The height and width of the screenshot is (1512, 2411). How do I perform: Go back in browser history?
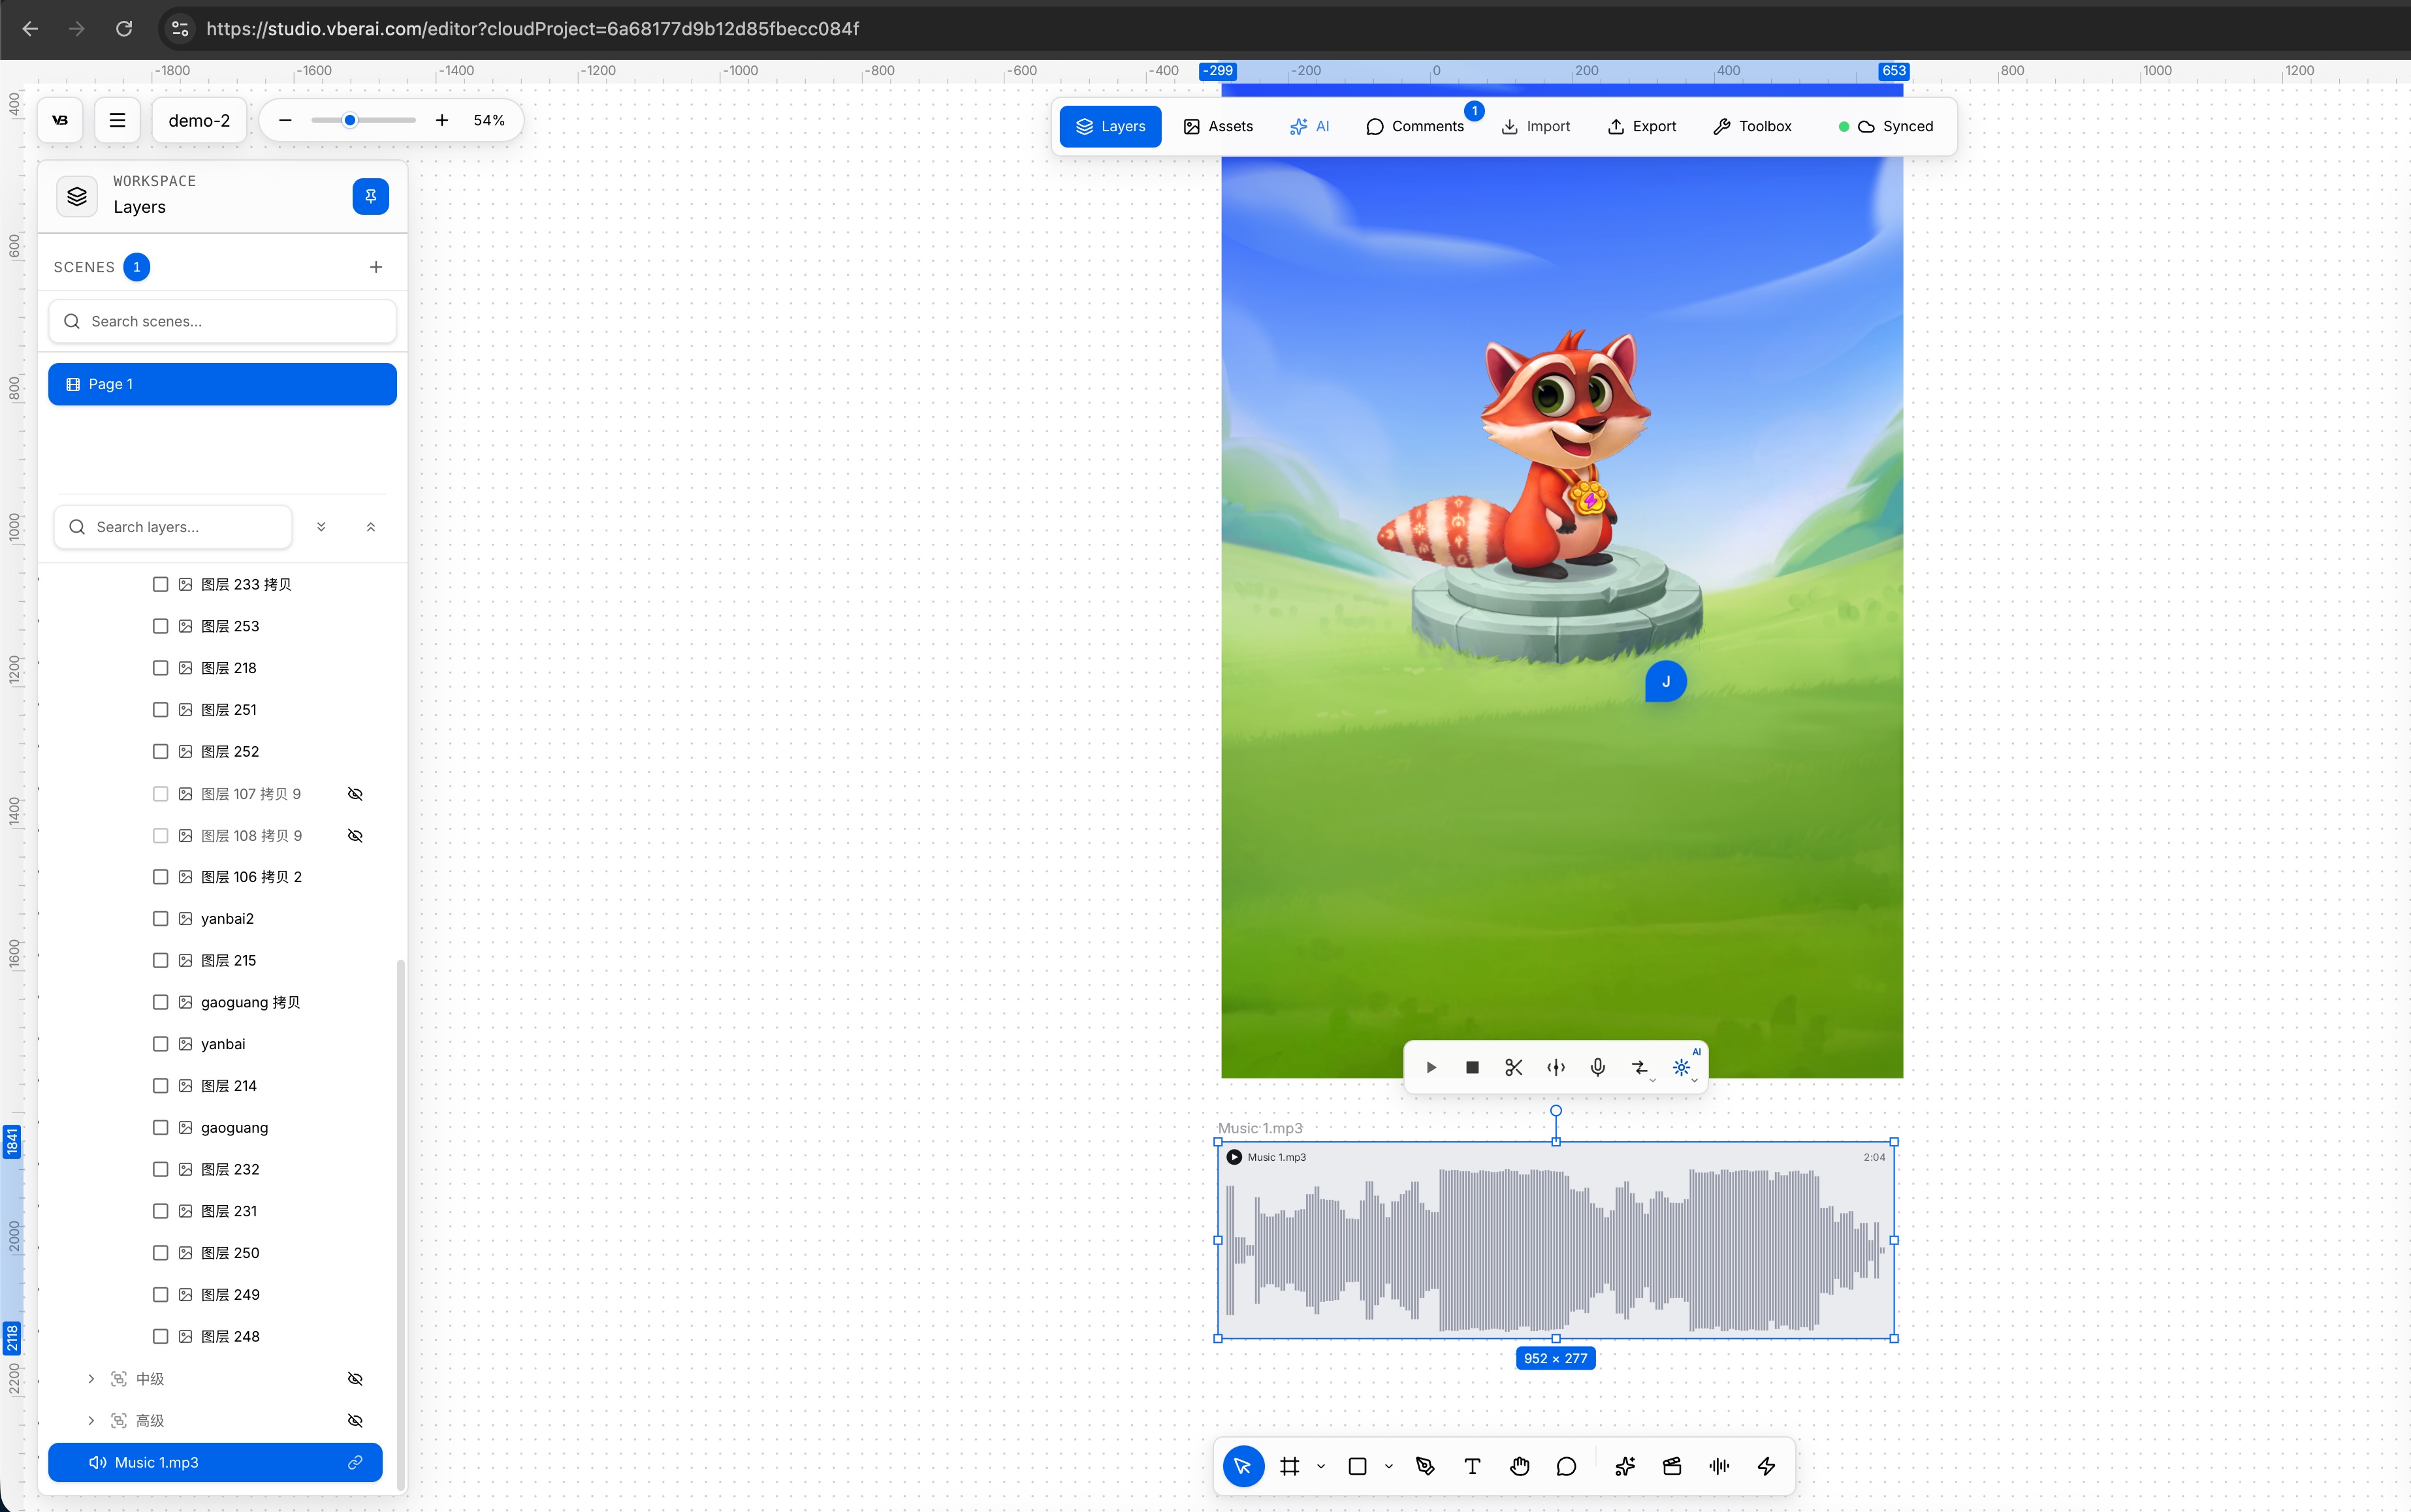click(x=30, y=29)
